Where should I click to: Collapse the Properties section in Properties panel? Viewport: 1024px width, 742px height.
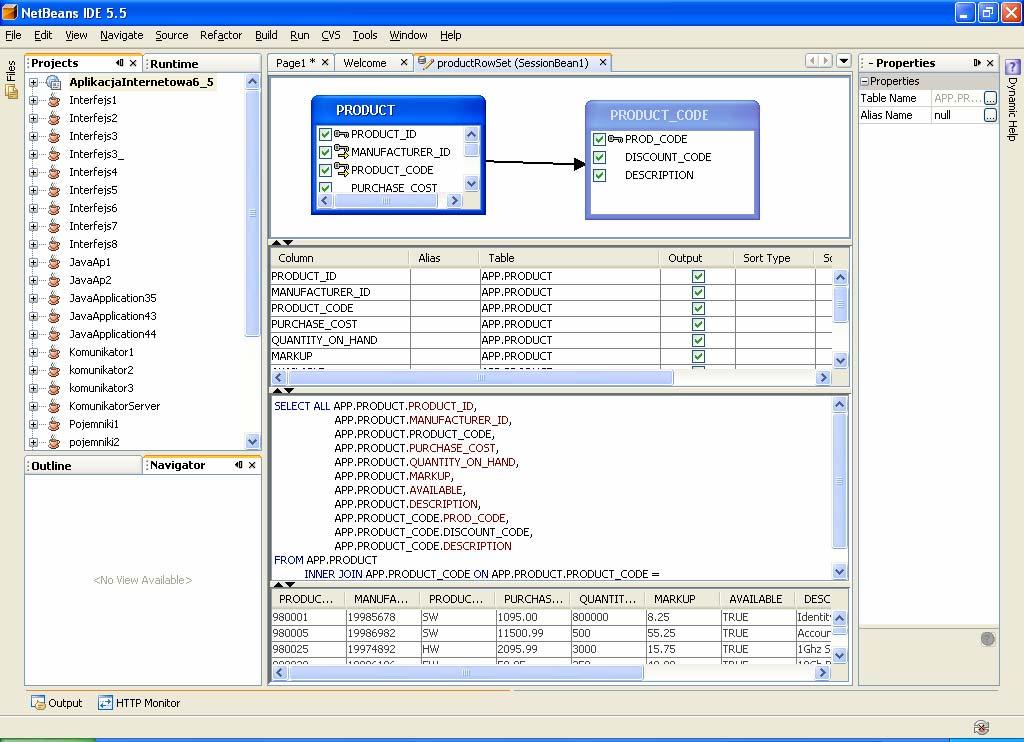coord(865,81)
